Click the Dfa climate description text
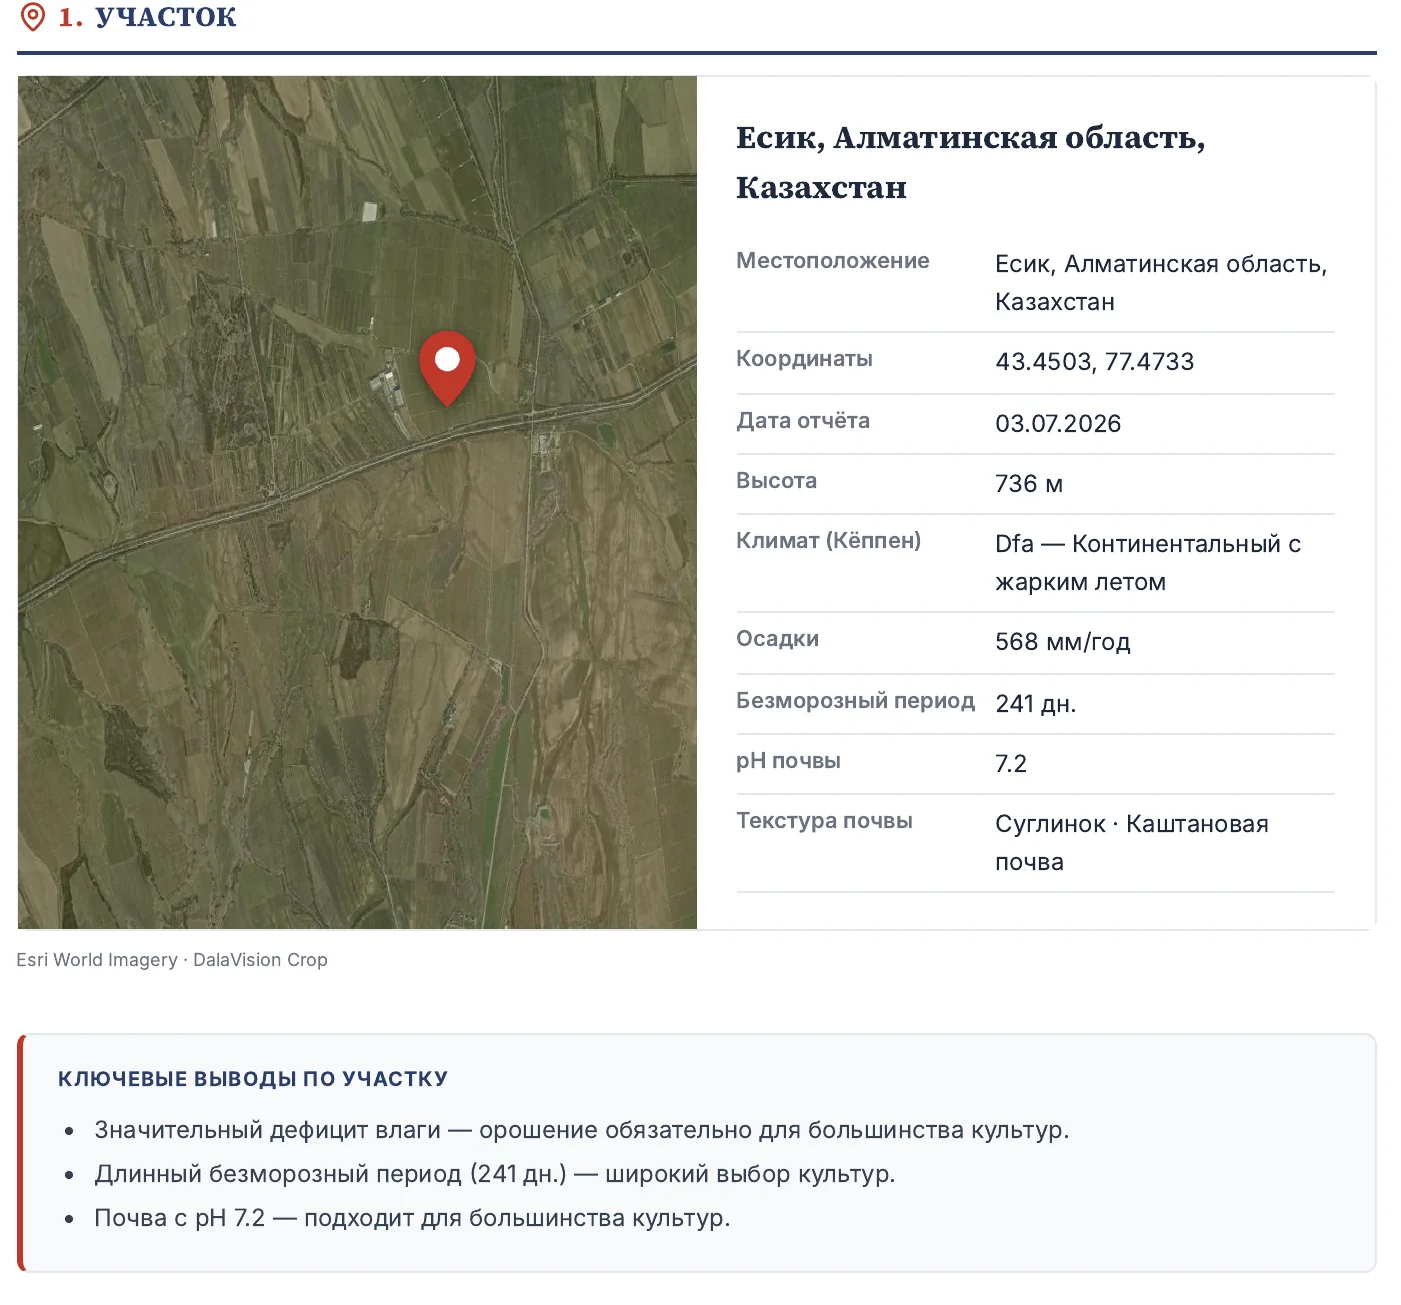Screen dimensions: 1401x1305 (x=1148, y=563)
